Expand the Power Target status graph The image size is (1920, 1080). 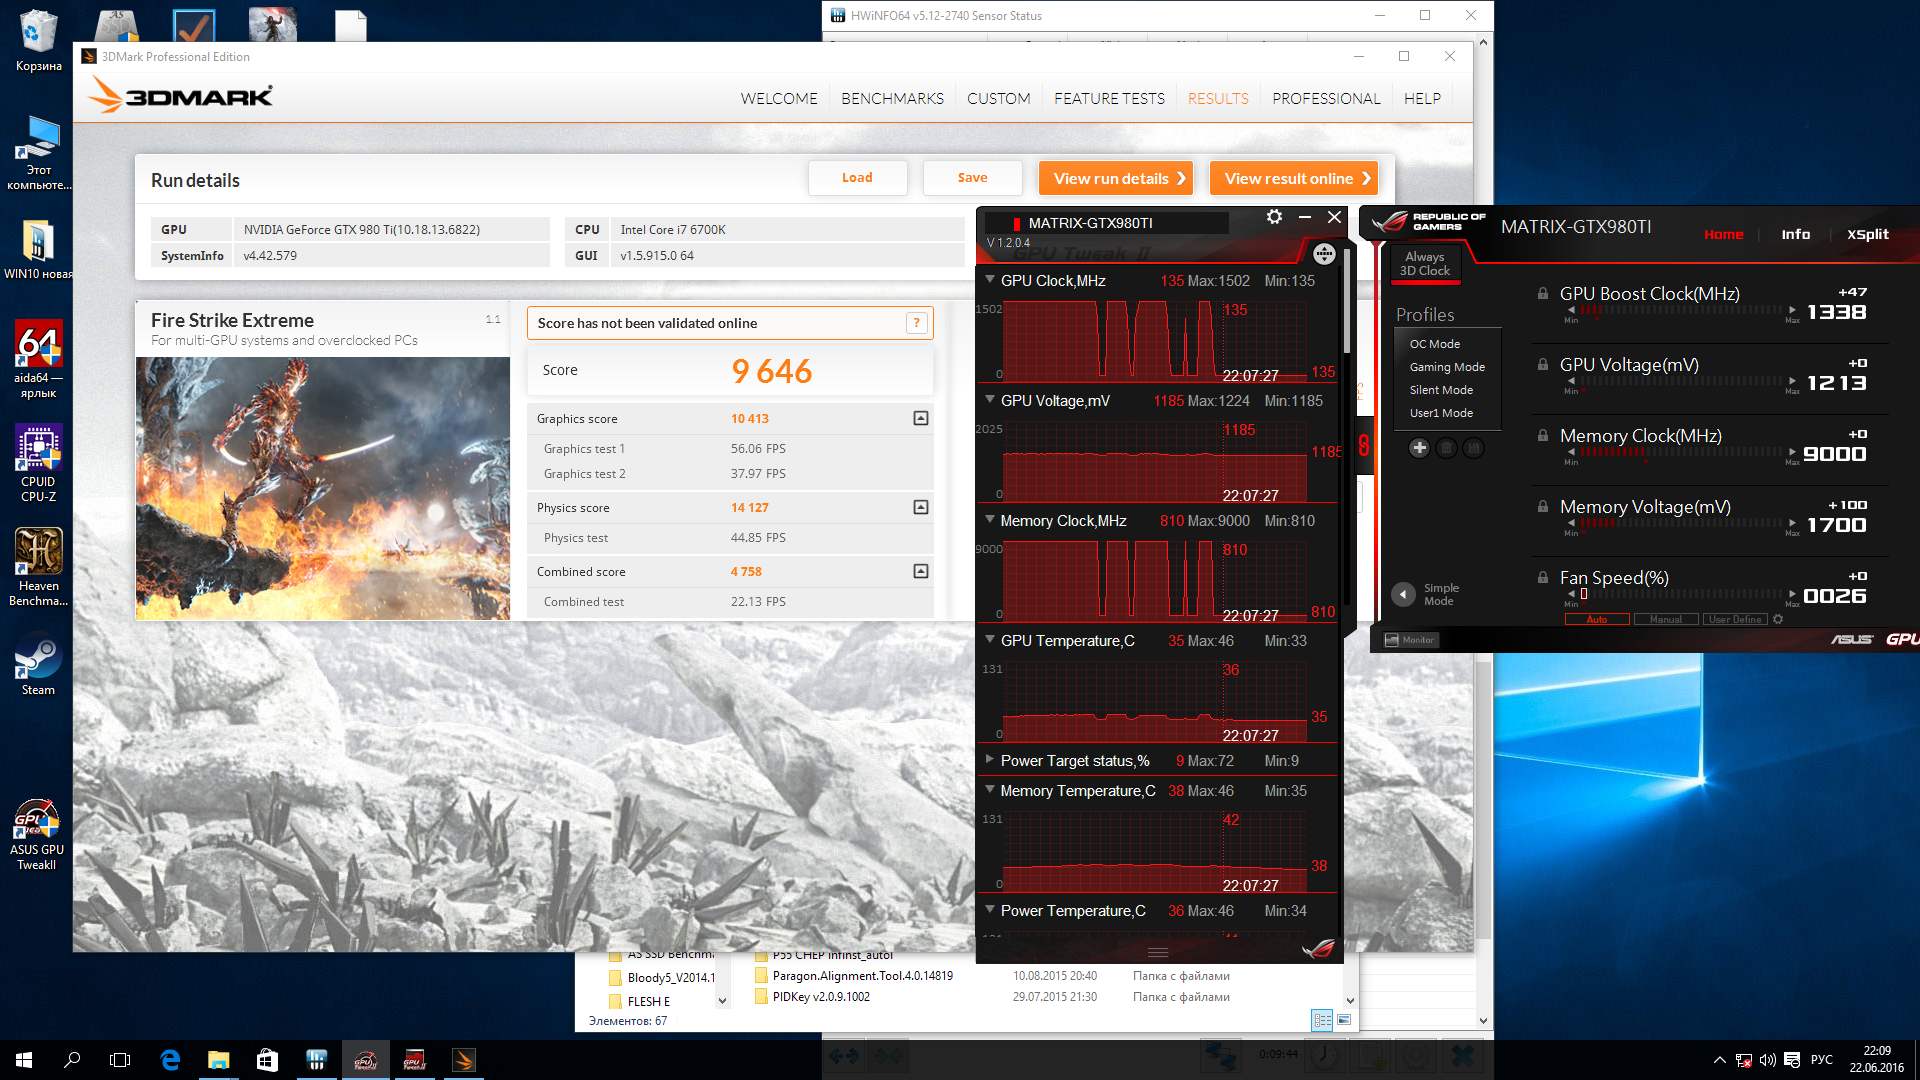[990, 760]
